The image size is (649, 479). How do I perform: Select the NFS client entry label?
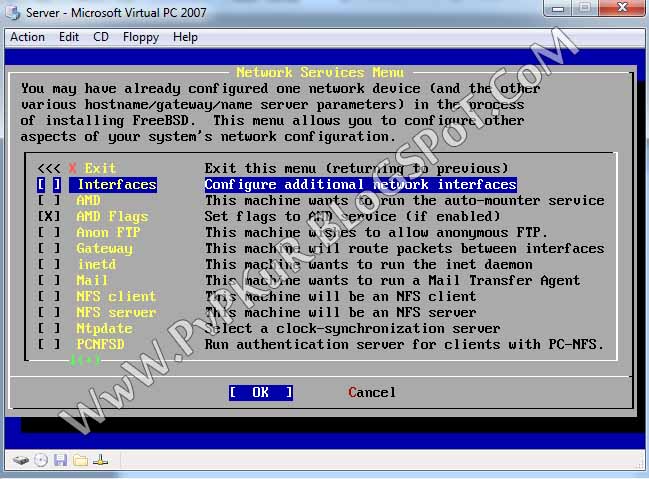point(116,296)
